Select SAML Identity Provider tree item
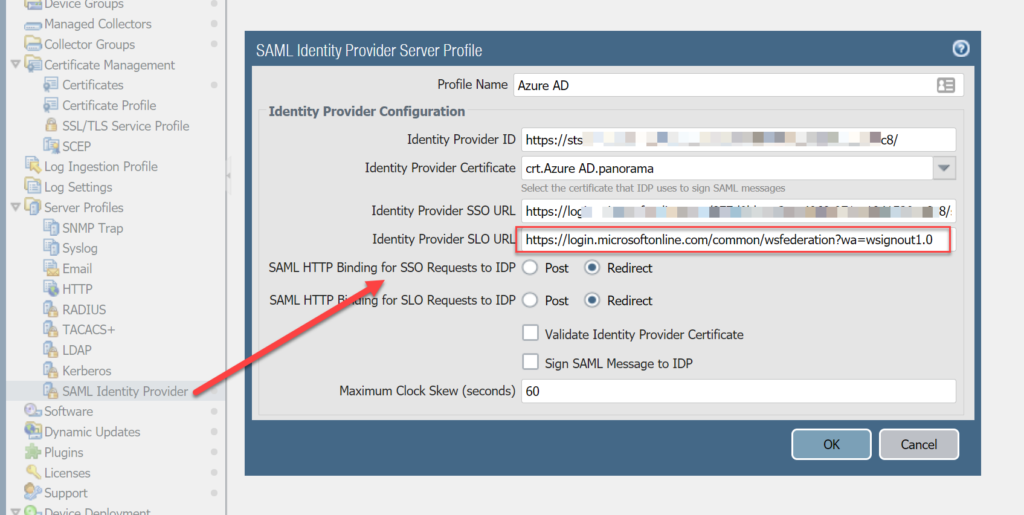Image resolution: width=1024 pixels, height=515 pixels. (x=125, y=391)
